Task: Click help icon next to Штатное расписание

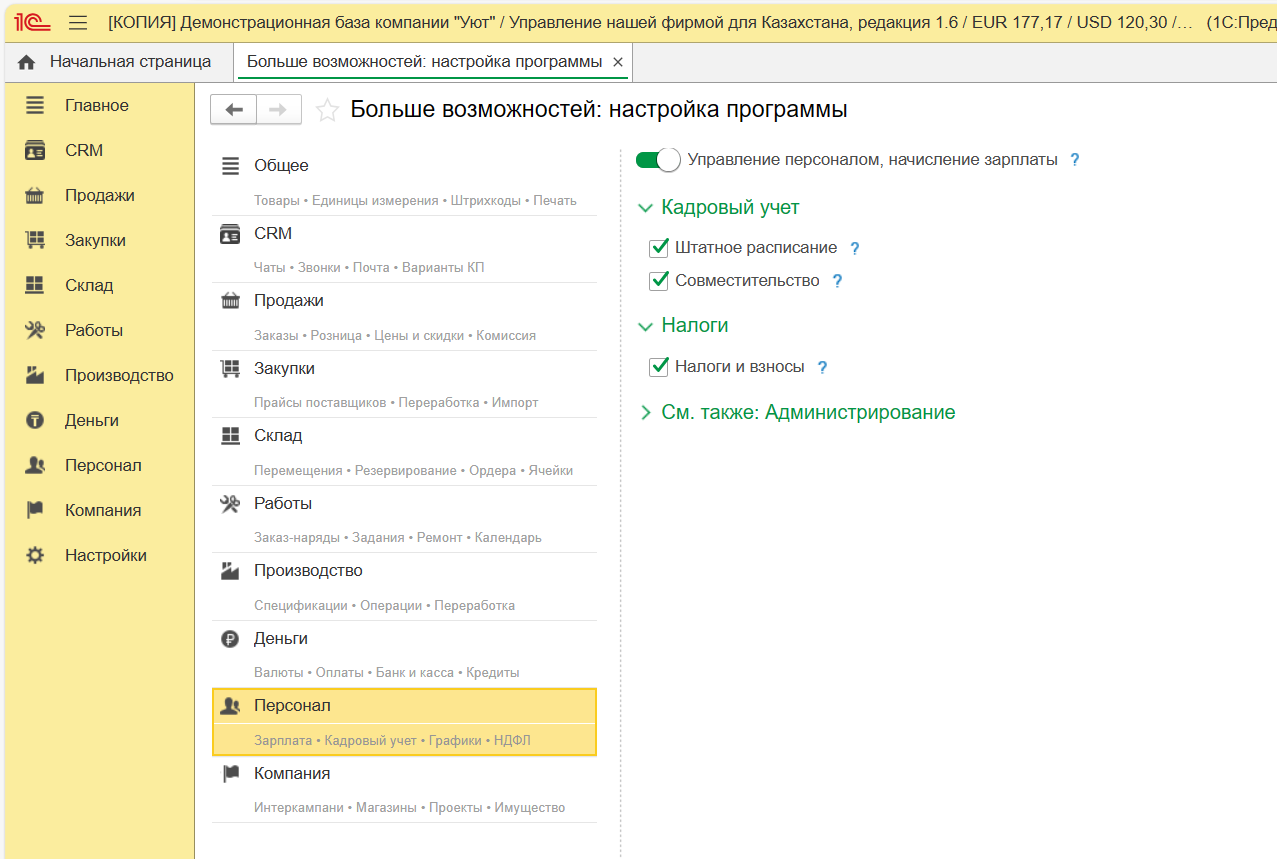Action: (x=855, y=249)
